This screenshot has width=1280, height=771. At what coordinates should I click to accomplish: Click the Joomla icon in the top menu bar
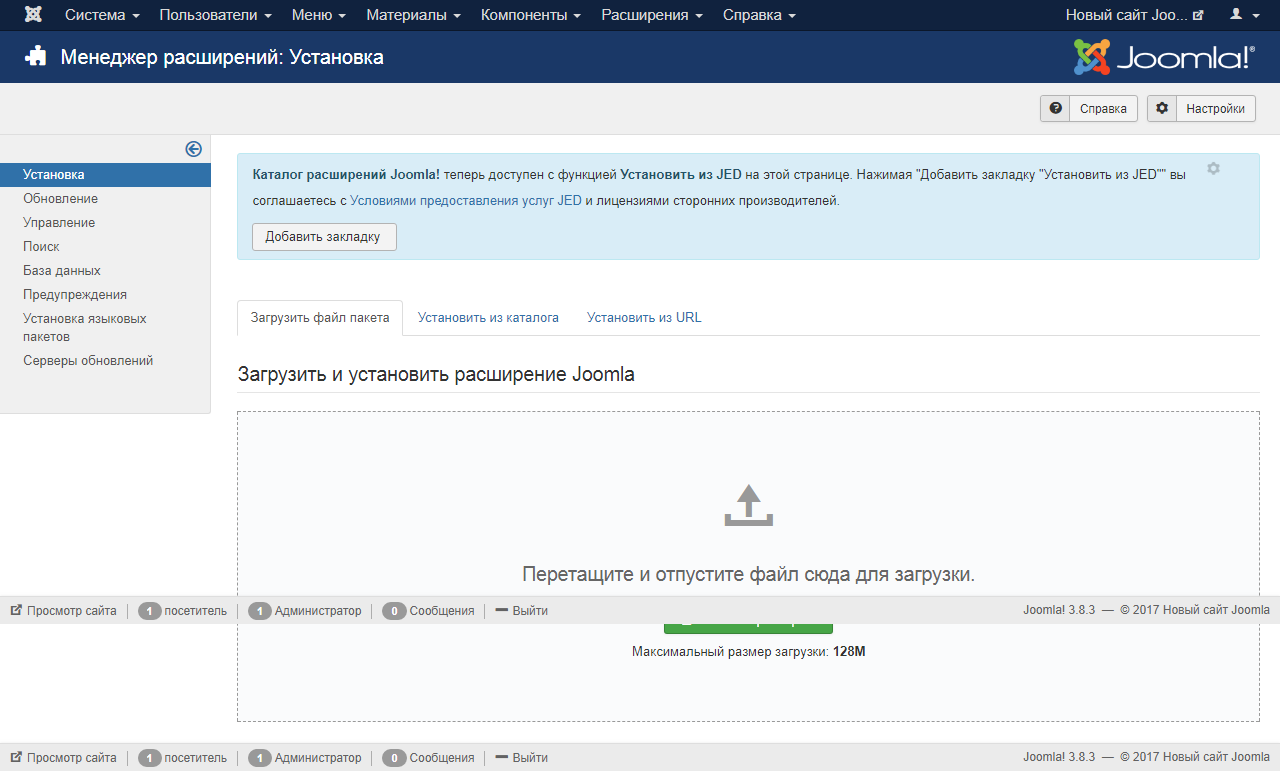[33, 15]
